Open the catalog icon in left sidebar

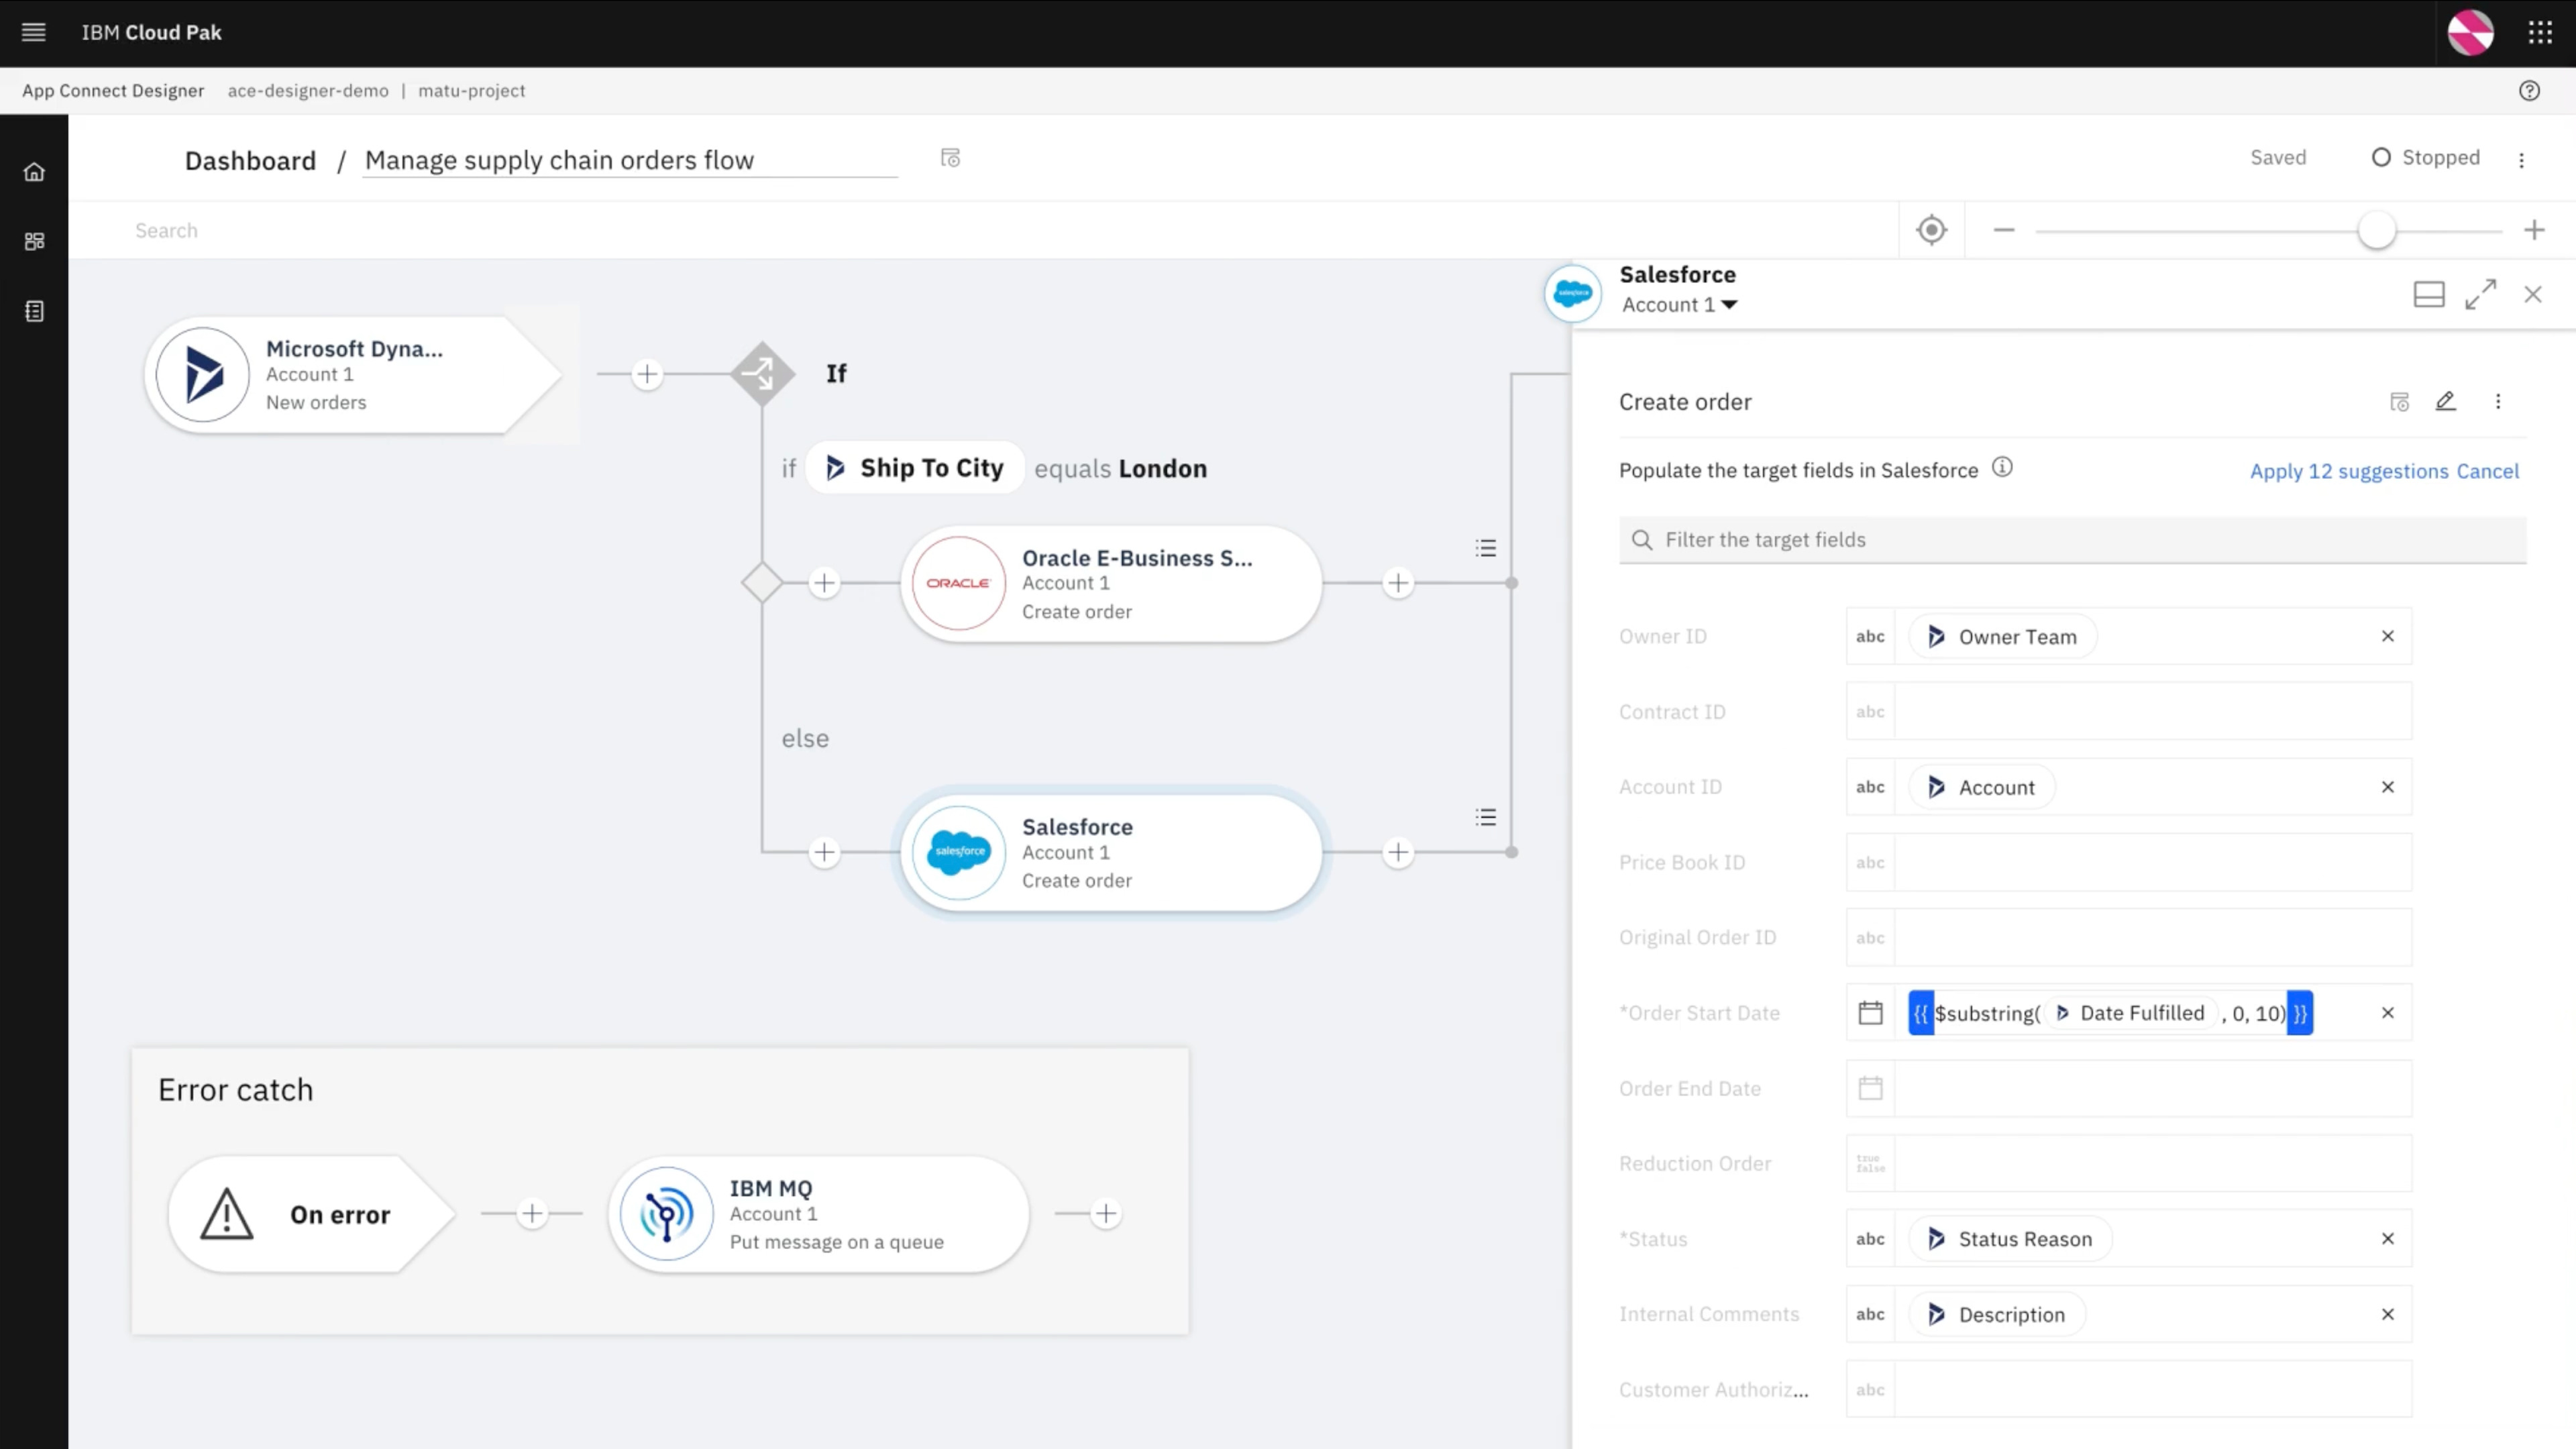tap(34, 311)
